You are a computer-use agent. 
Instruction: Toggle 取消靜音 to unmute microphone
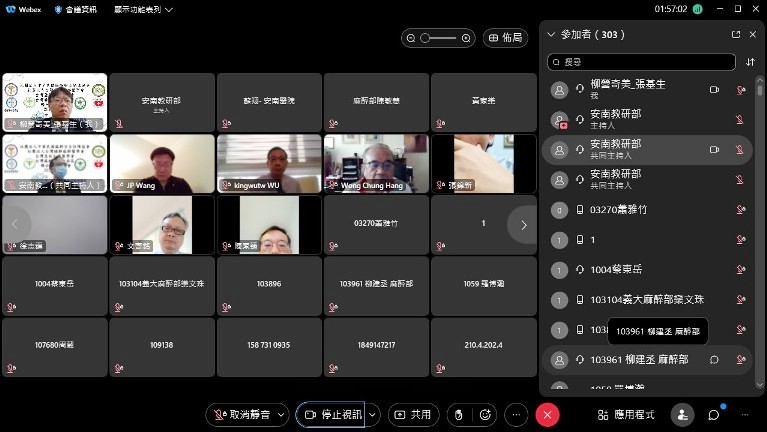pyautogui.click(x=240, y=414)
